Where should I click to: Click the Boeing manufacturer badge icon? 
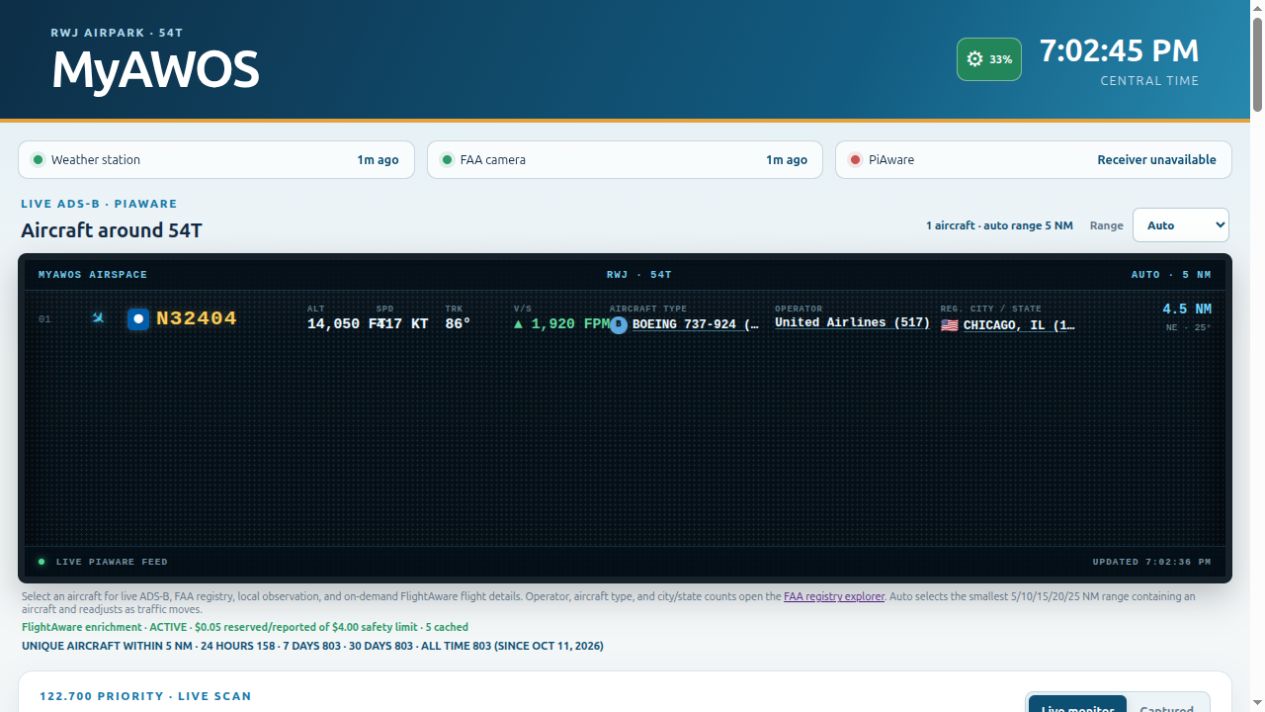[x=619, y=325]
